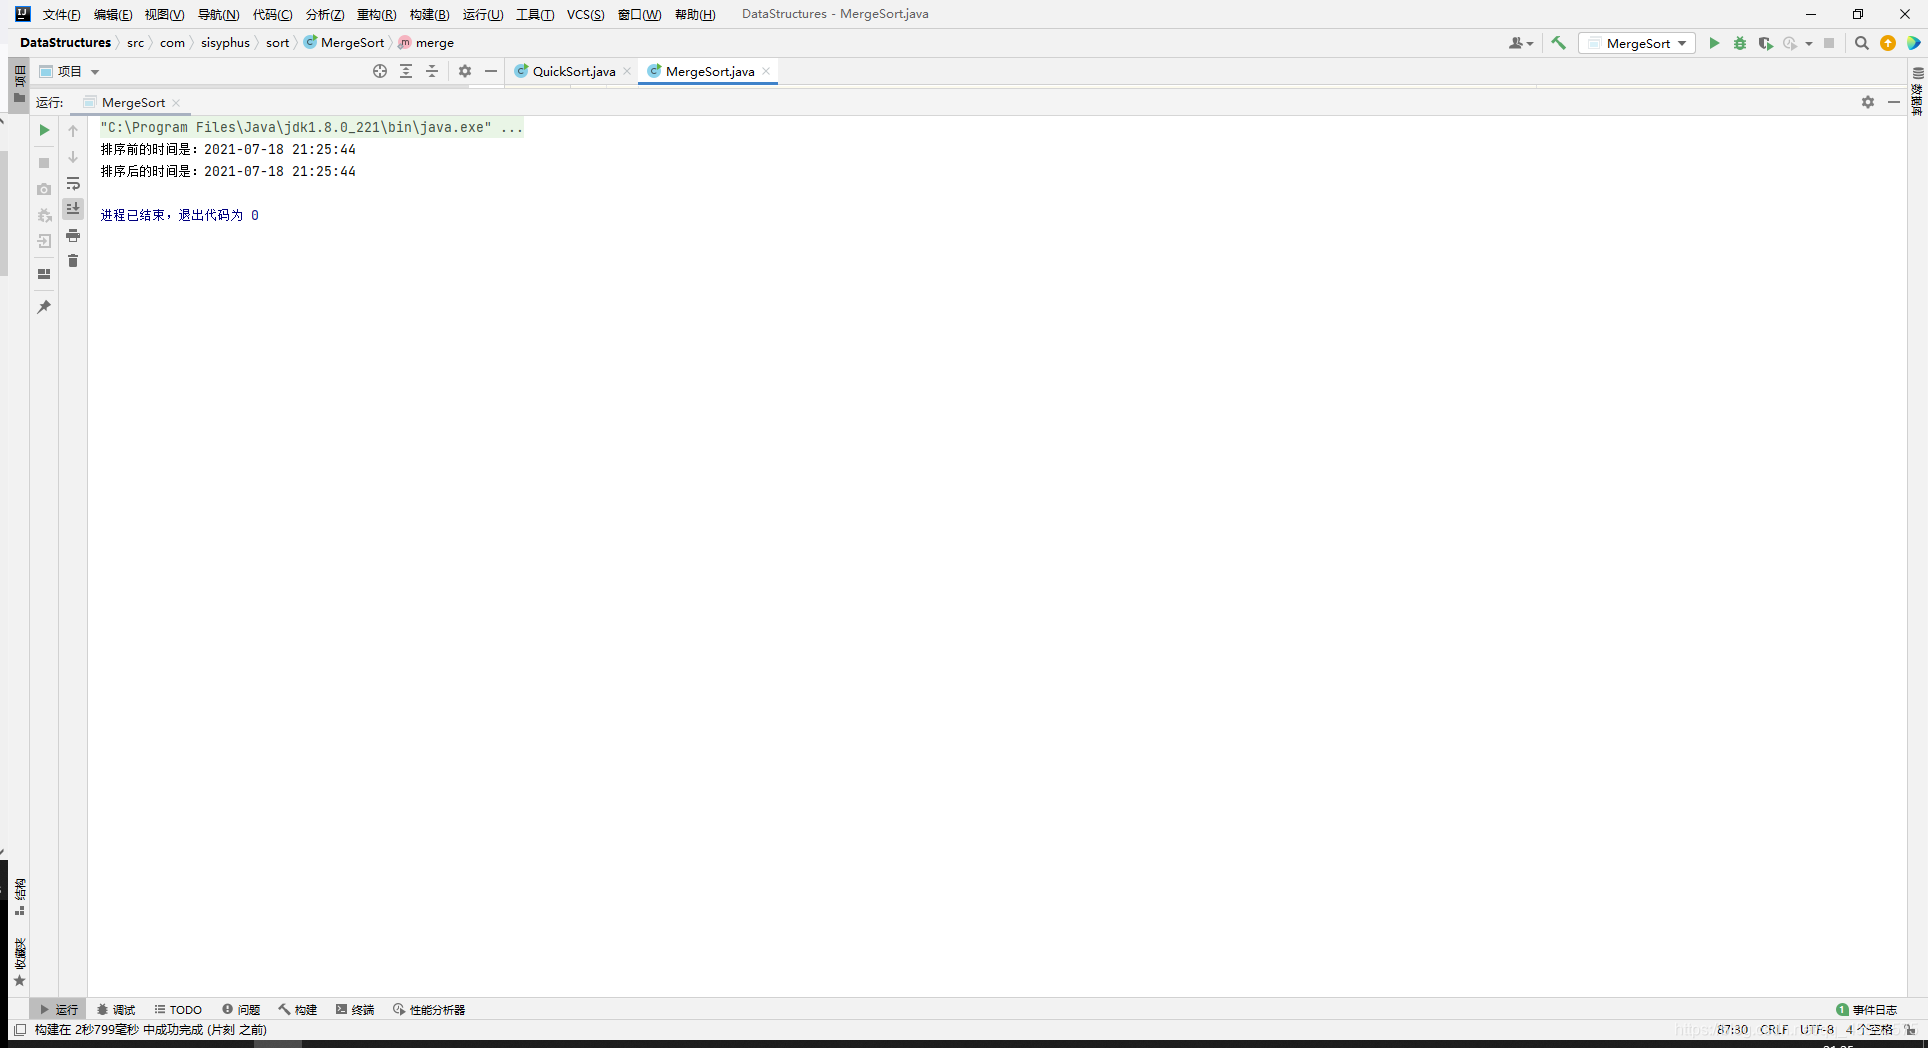
Task: Collapse all in project panel
Action: point(432,71)
